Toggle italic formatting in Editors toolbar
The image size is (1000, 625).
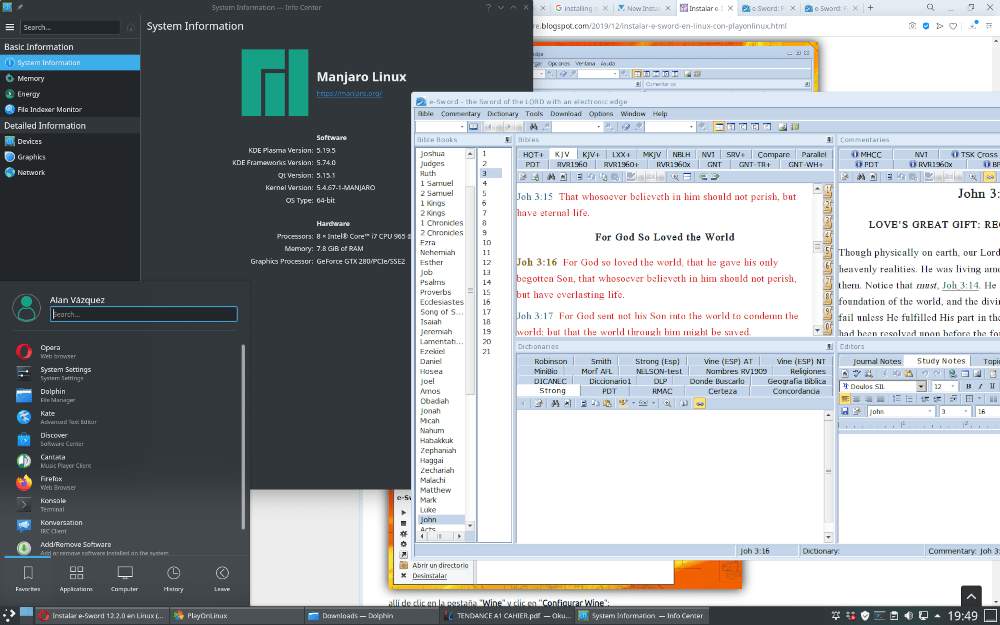coord(980,386)
